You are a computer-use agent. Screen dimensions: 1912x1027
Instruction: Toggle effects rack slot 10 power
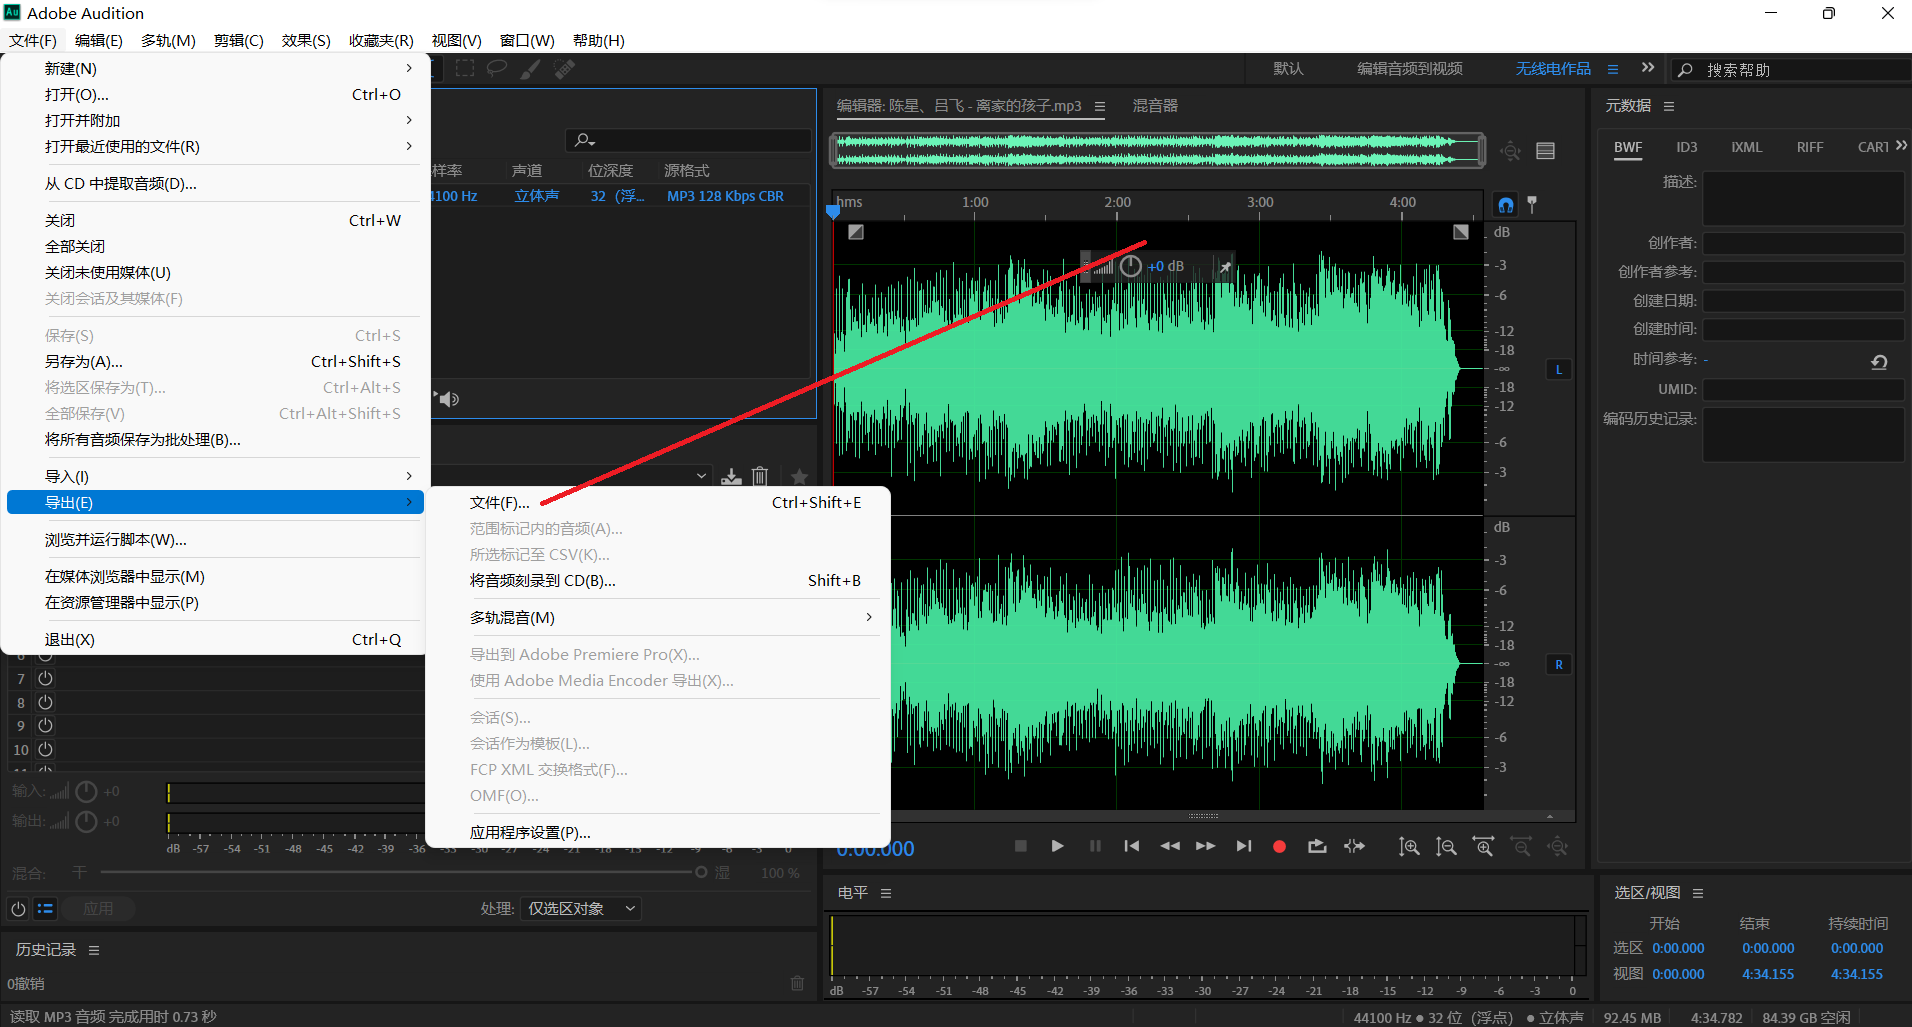coord(45,749)
